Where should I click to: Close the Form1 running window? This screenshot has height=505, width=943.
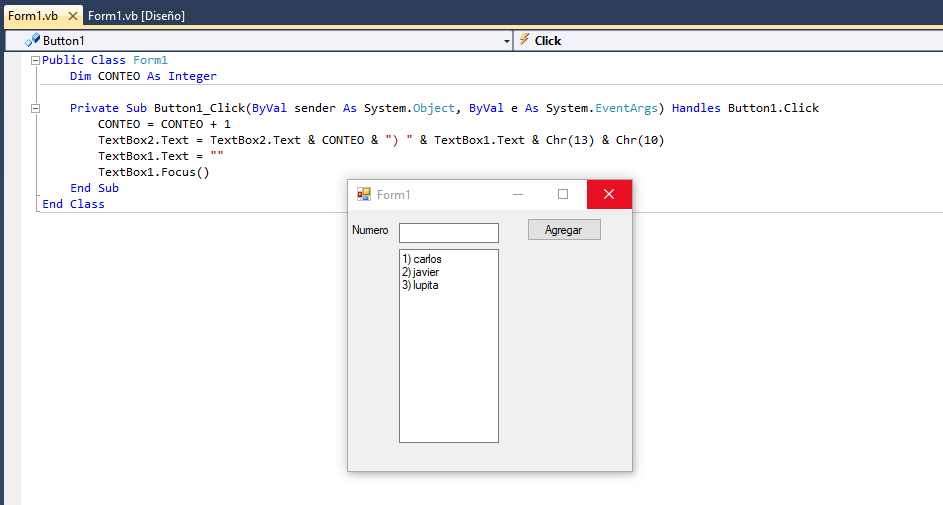tap(609, 194)
